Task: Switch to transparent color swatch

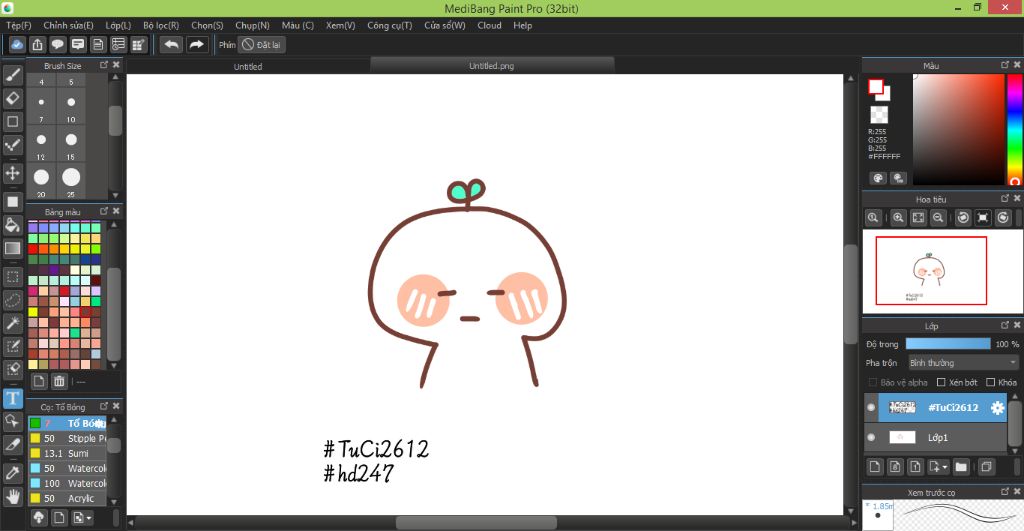Action: point(879,115)
